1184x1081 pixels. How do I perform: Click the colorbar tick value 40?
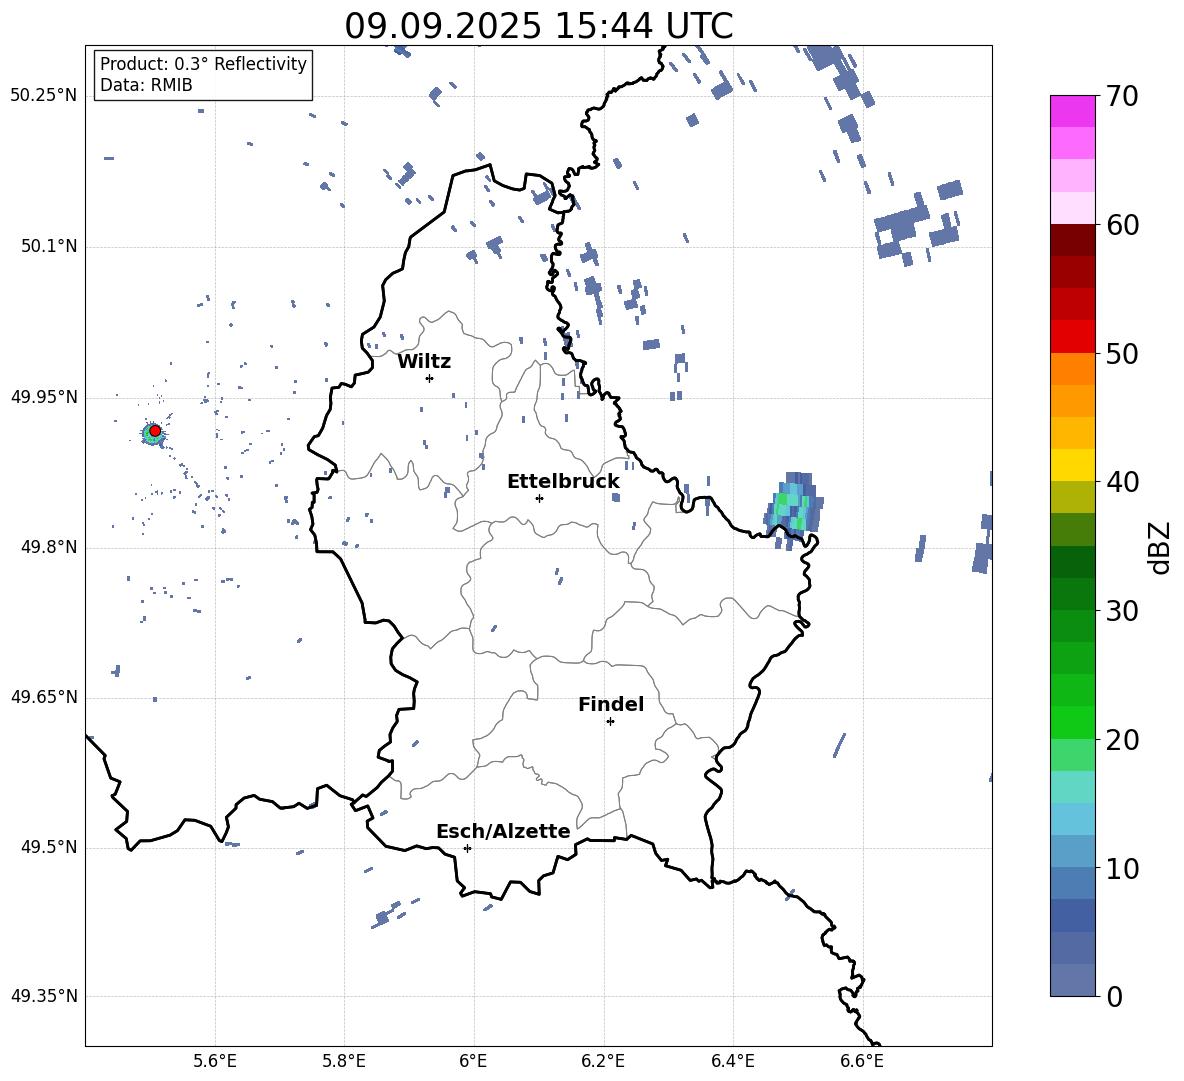tap(1122, 482)
